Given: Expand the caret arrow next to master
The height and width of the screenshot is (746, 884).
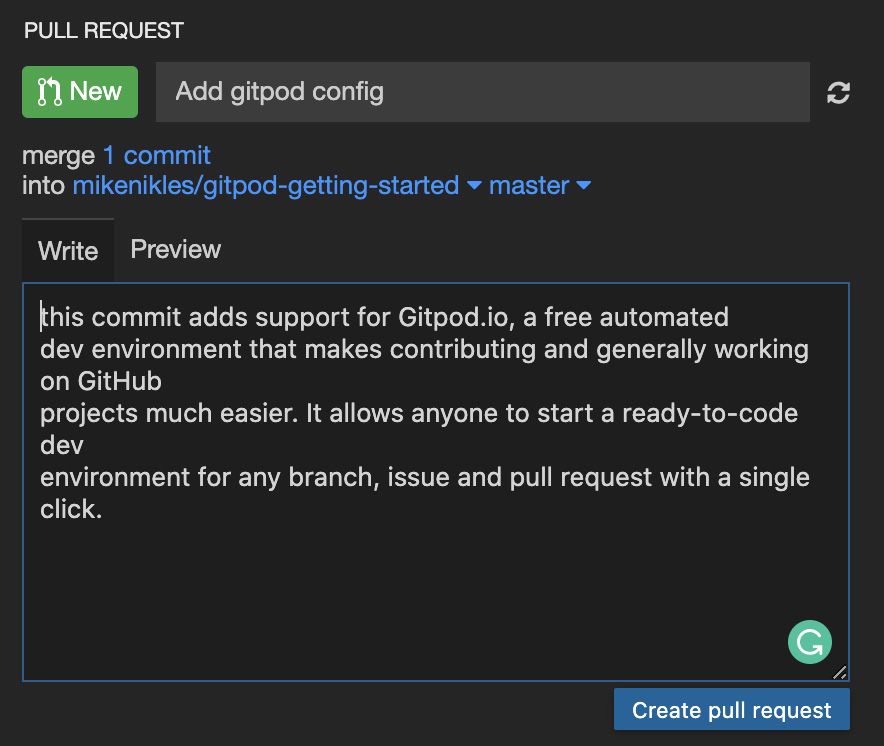Looking at the screenshot, I should [x=584, y=185].
